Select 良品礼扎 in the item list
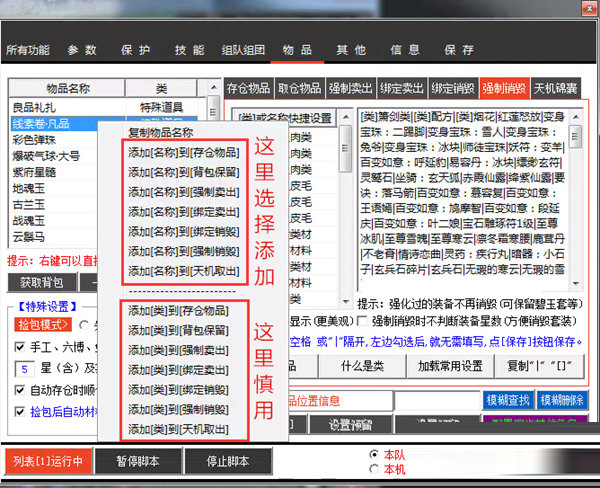The height and width of the screenshot is (488, 600). [34, 108]
